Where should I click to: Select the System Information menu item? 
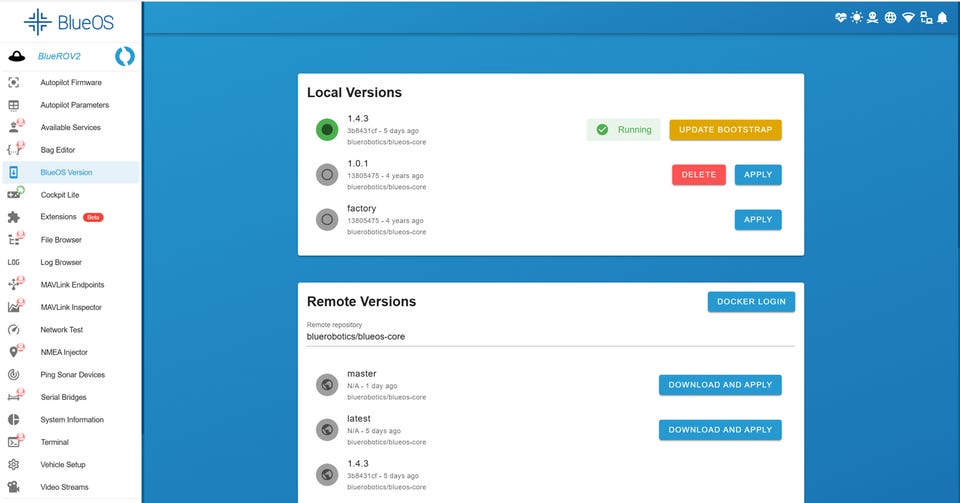coord(71,420)
